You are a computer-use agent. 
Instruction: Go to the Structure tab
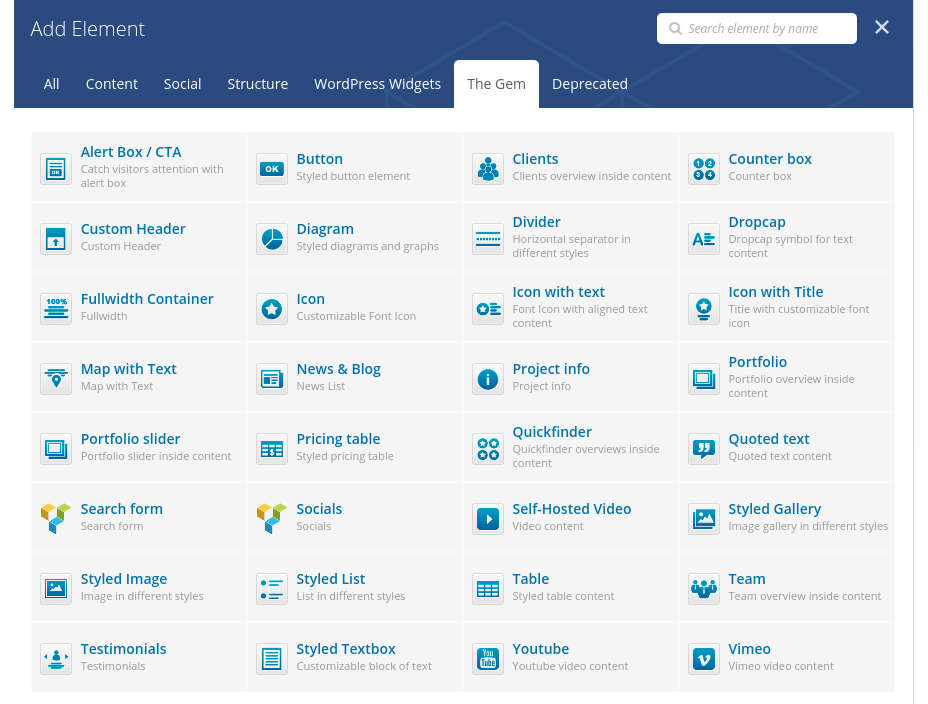click(x=257, y=84)
